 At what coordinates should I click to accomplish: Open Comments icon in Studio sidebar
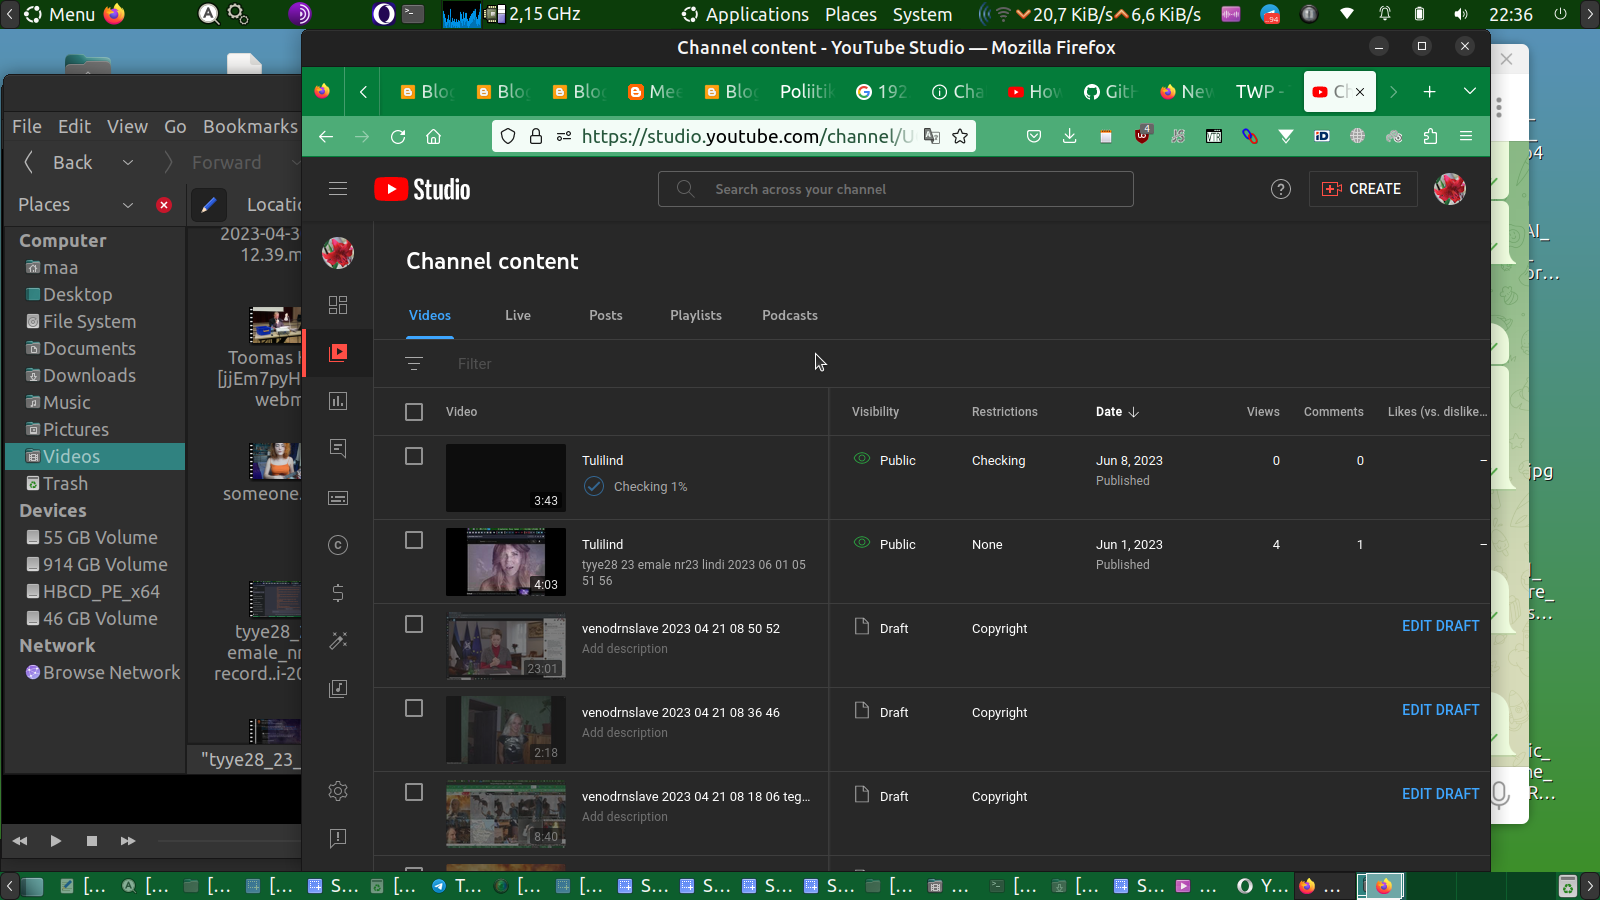tap(338, 448)
